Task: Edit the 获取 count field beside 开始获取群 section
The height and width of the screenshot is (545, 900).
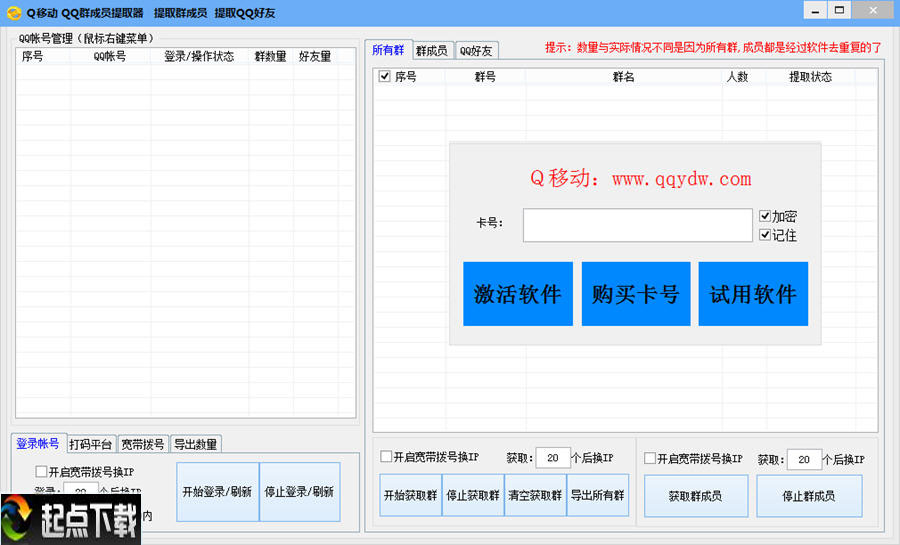Action: (553, 458)
